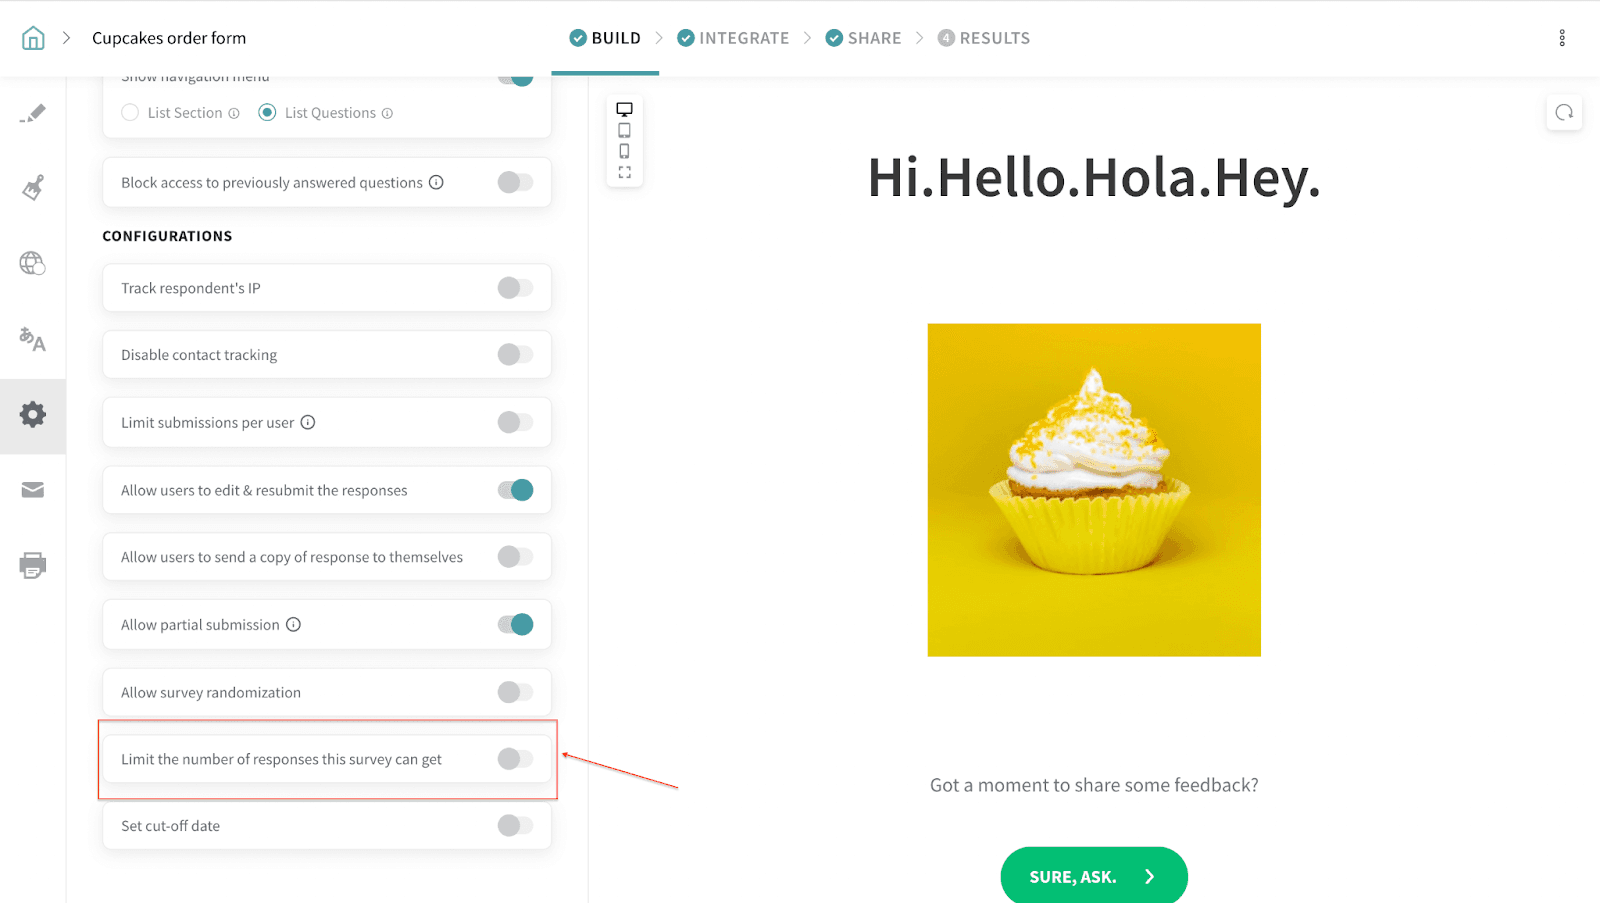Click the cupcake image in preview
The image size is (1600, 903).
pyautogui.click(x=1093, y=490)
